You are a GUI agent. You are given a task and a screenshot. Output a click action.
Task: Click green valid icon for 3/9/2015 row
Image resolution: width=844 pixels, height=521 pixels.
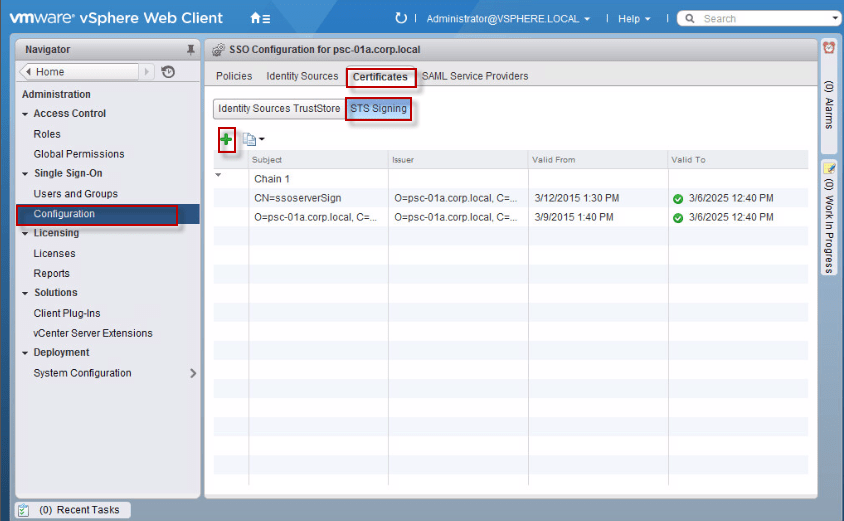678,217
